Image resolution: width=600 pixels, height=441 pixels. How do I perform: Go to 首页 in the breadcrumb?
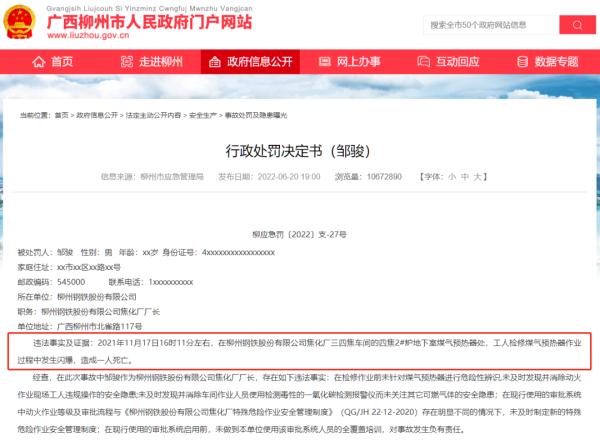point(61,115)
